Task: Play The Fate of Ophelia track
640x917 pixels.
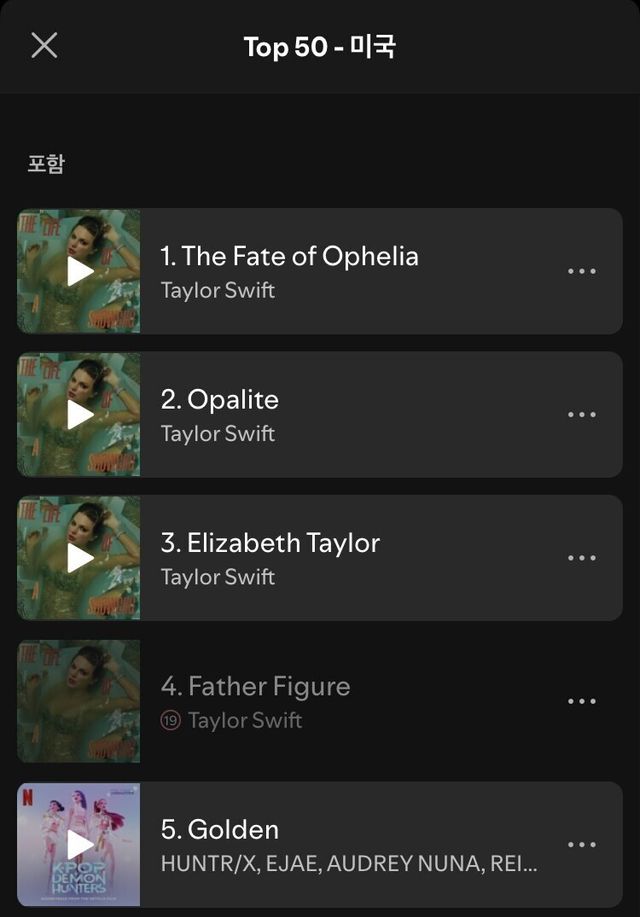Action: tap(80, 271)
